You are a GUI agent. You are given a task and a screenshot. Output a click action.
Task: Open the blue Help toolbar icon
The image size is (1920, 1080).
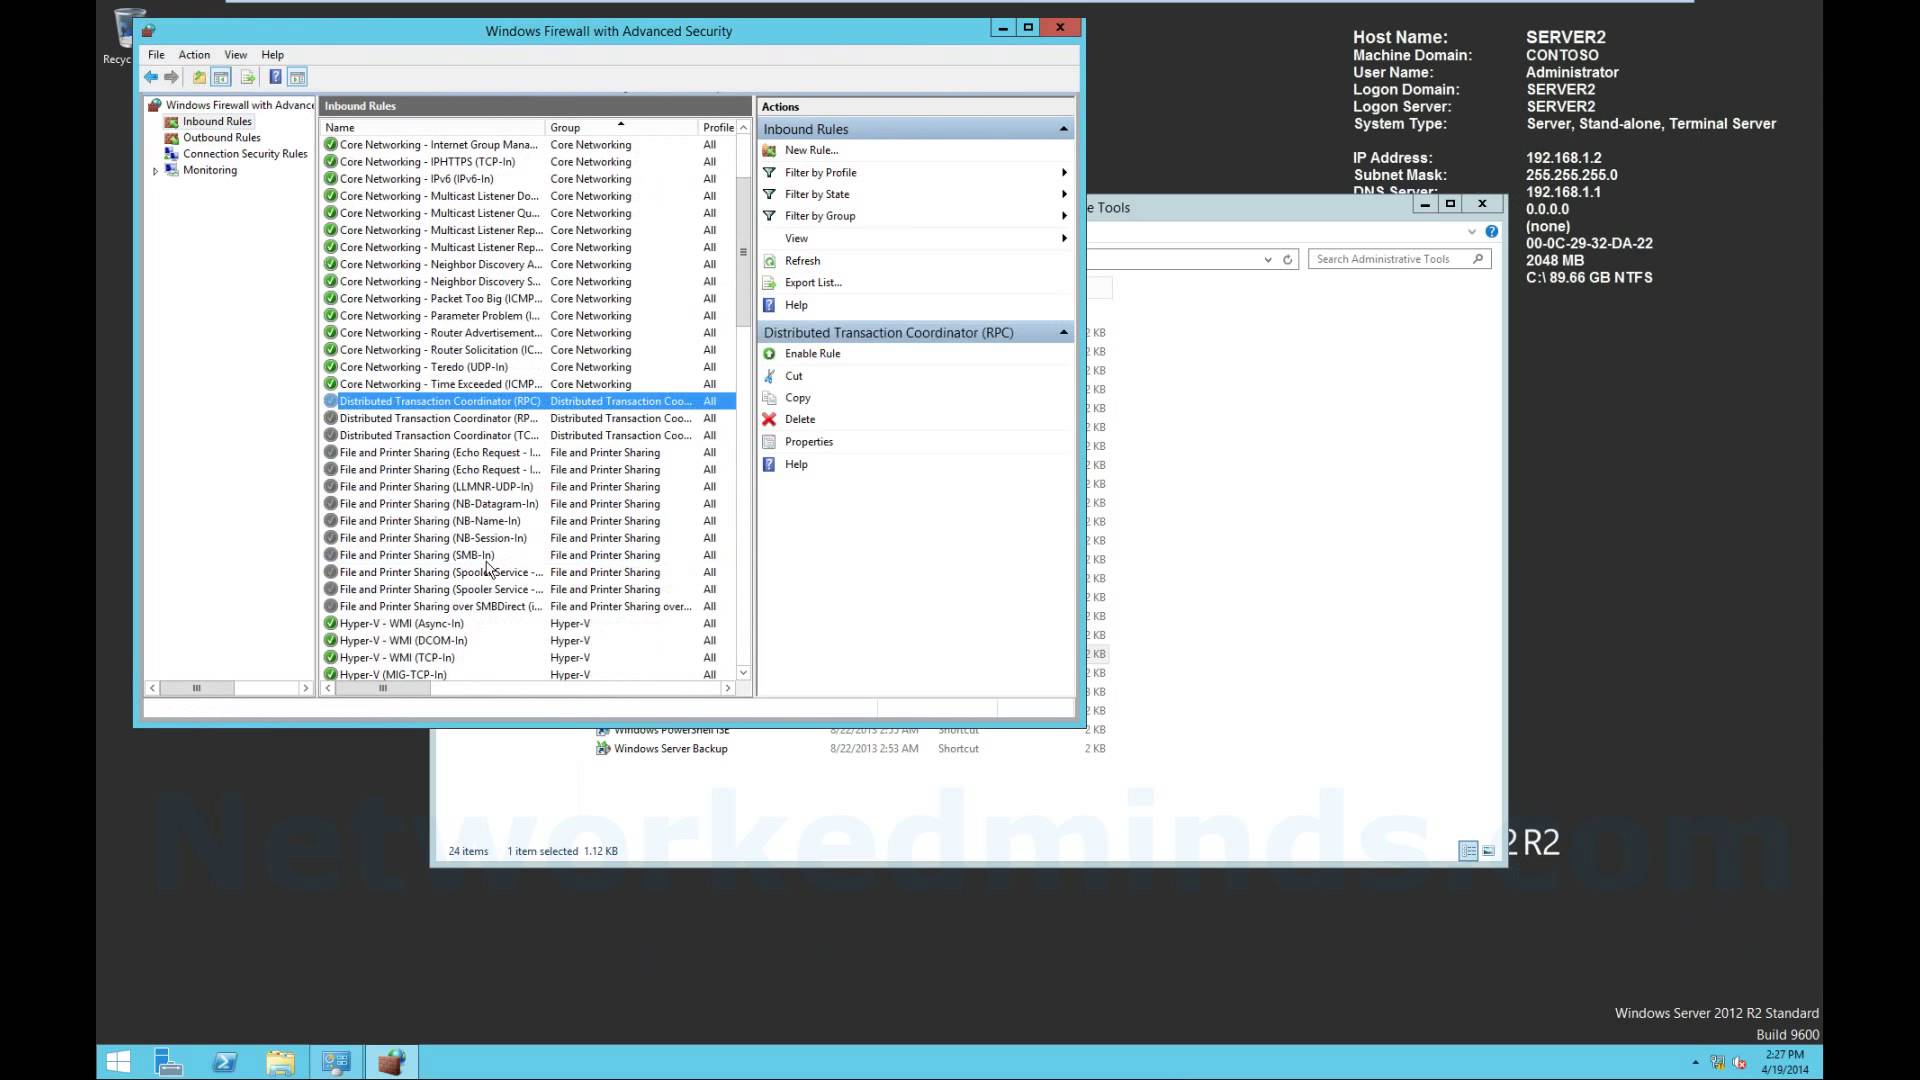[275, 78]
